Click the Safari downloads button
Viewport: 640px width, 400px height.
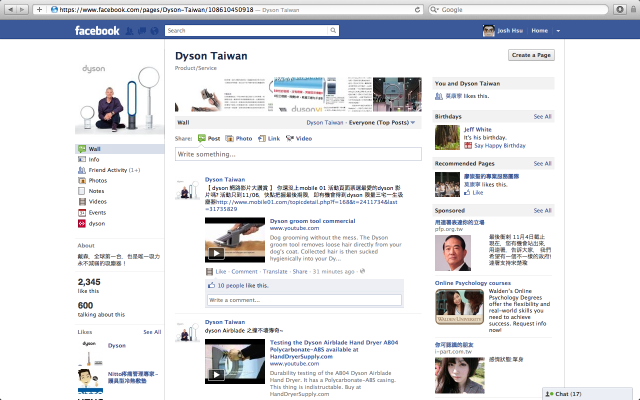pos(620,9)
